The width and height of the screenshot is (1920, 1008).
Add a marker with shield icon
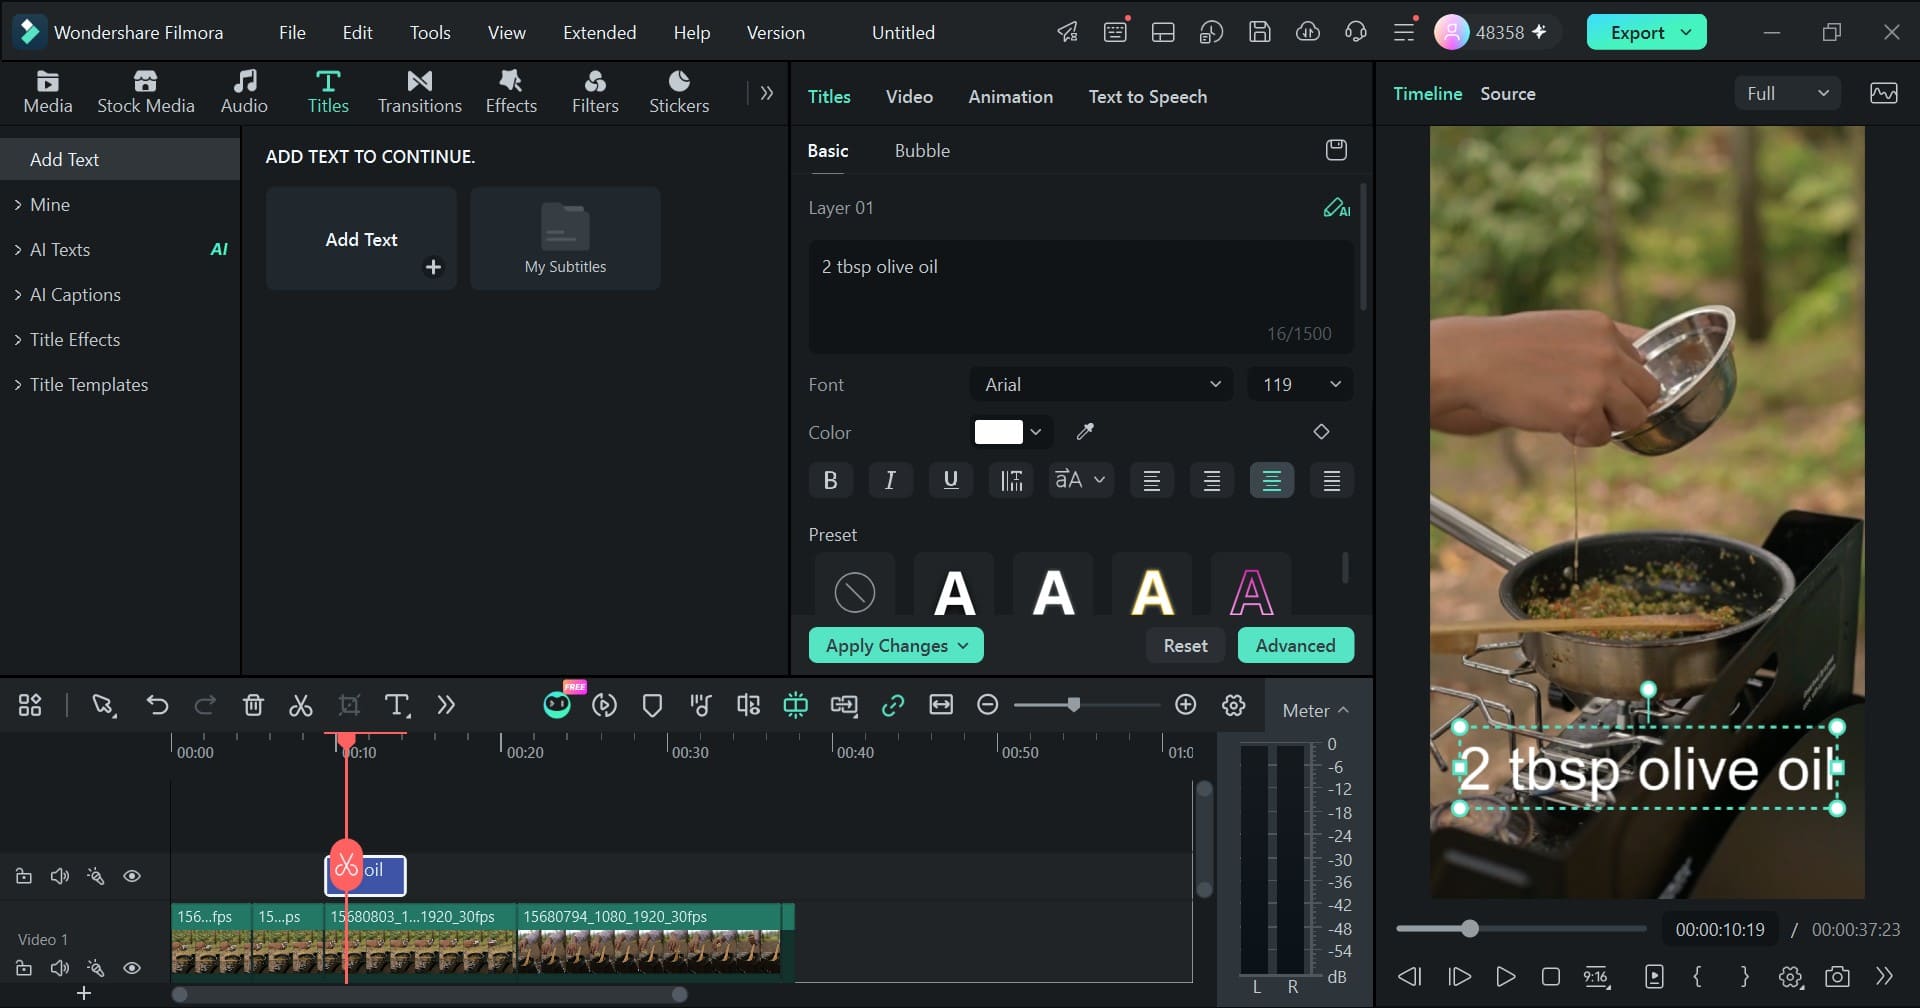[652, 705]
